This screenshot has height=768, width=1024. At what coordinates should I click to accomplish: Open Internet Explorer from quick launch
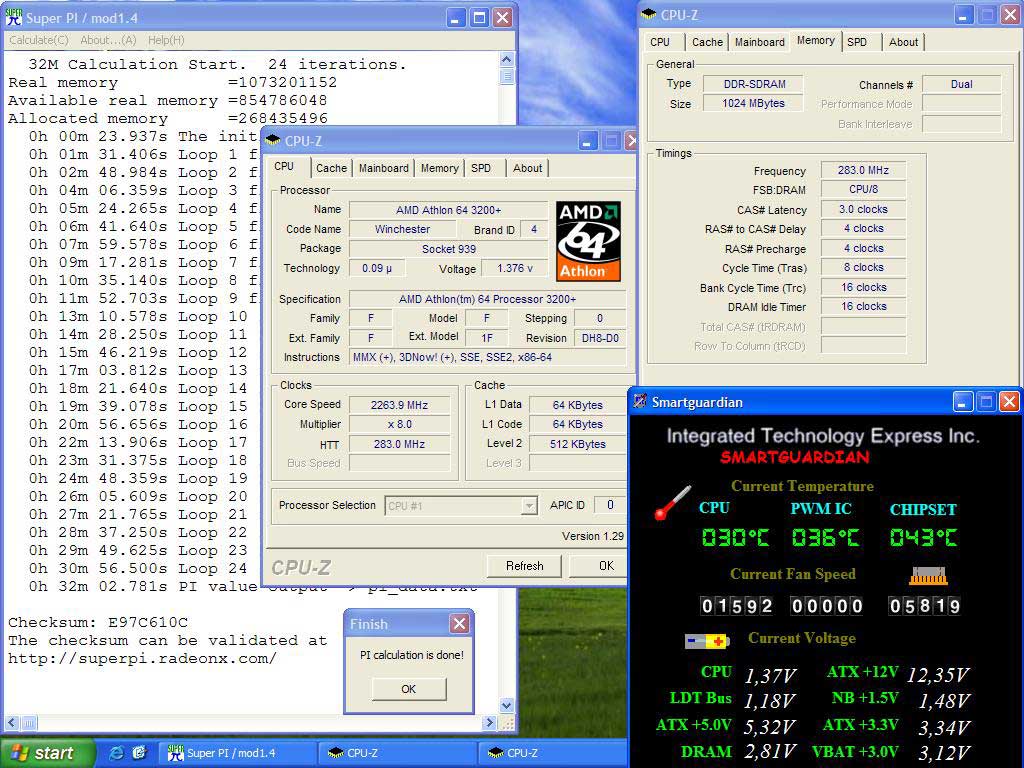click(116, 753)
